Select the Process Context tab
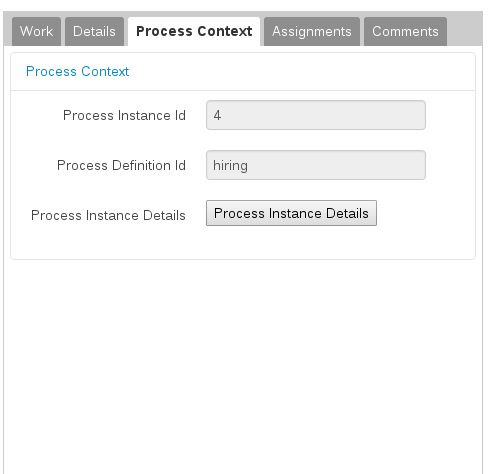Screen dimensions: 490x474 point(194,32)
